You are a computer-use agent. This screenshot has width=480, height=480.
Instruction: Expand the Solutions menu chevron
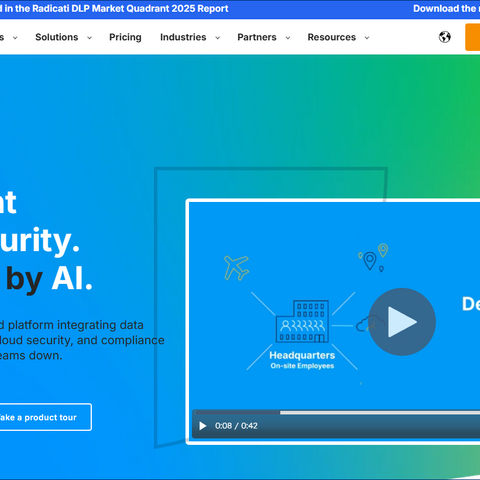[x=89, y=38]
